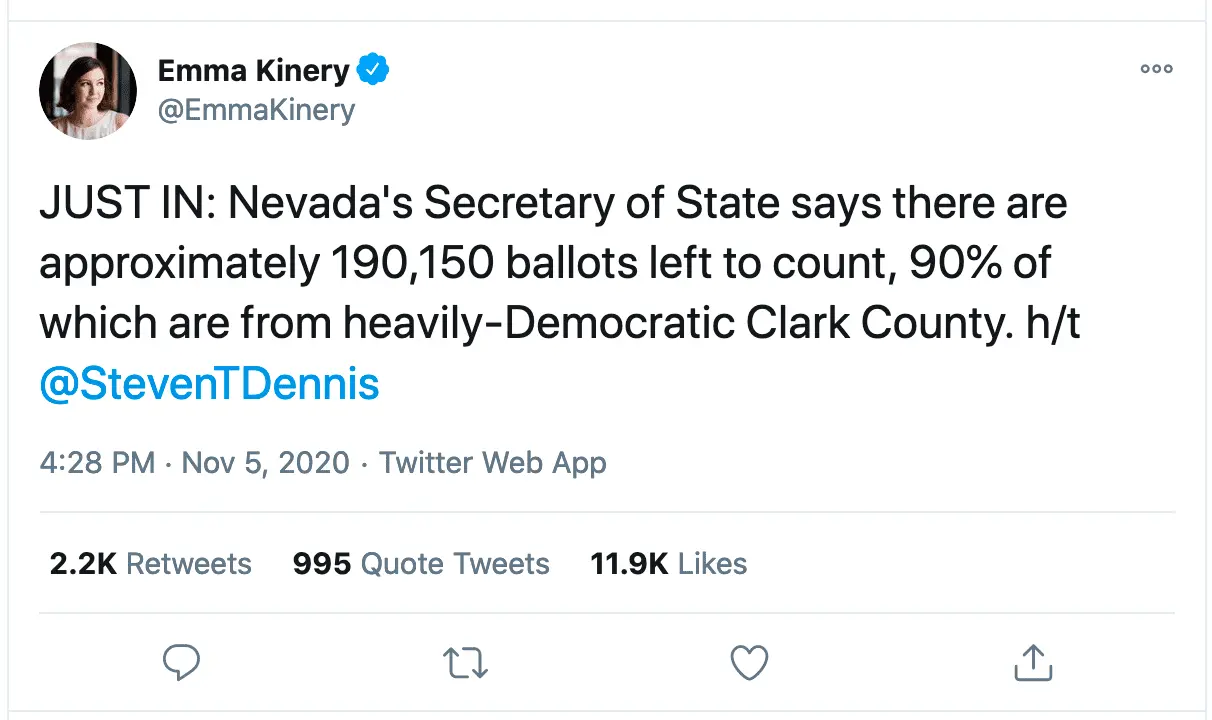Click the Nov 5, 2020 date
Screen dimensions: 1212x720
coord(266,463)
